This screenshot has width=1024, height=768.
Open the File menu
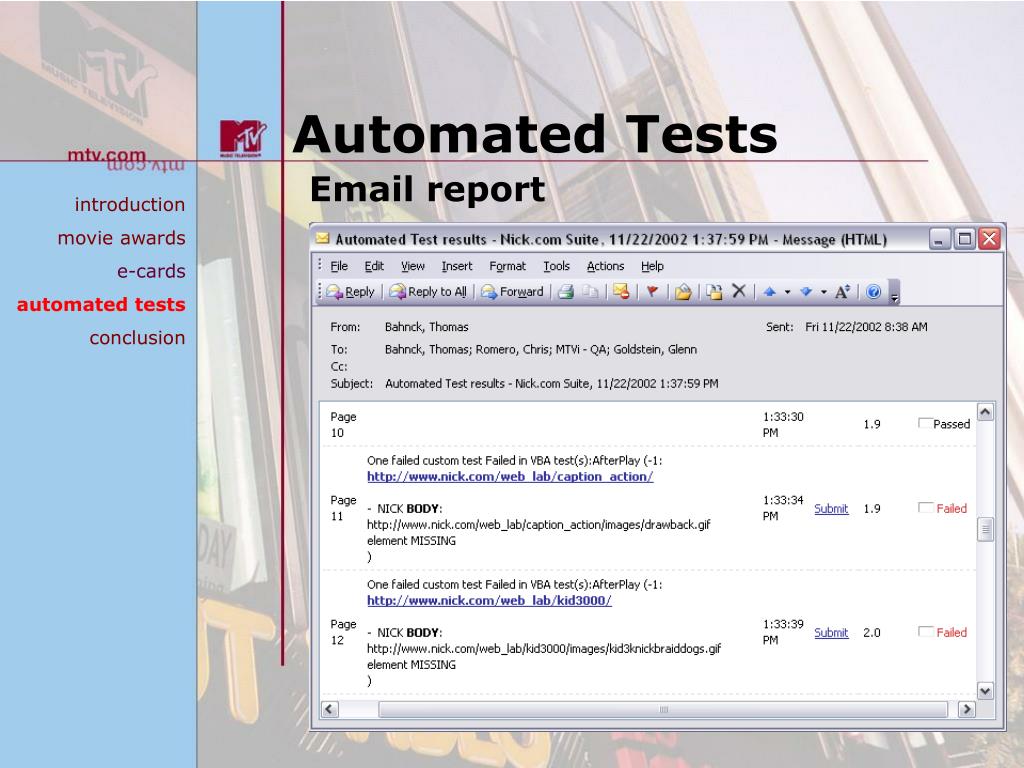(x=339, y=266)
